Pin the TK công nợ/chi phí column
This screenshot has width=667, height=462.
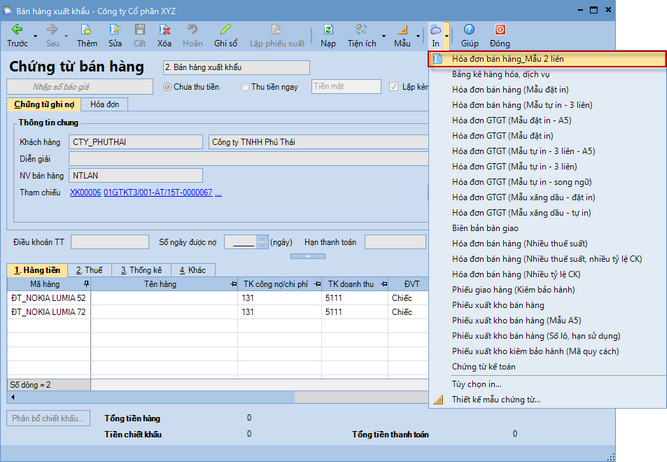click(x=317, y=284)
